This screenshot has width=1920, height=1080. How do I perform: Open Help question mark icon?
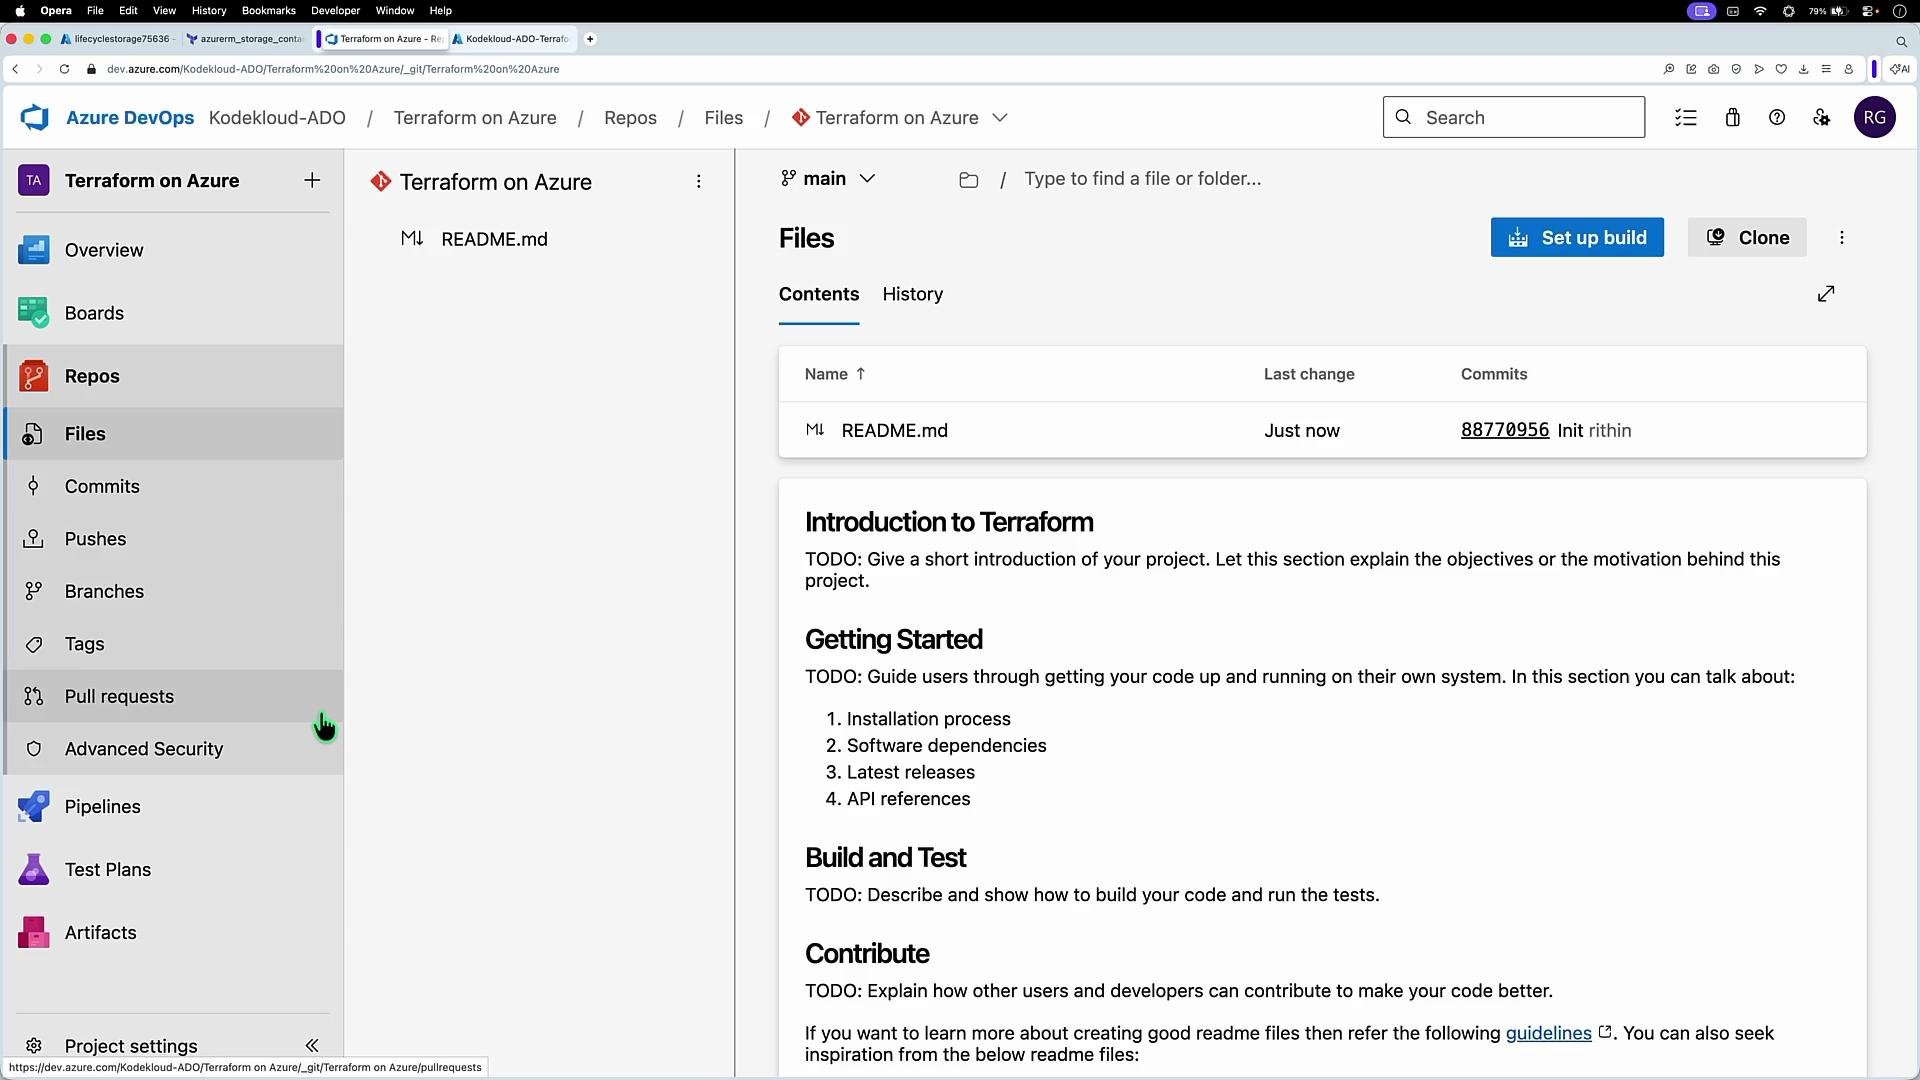coord(1777,118)
